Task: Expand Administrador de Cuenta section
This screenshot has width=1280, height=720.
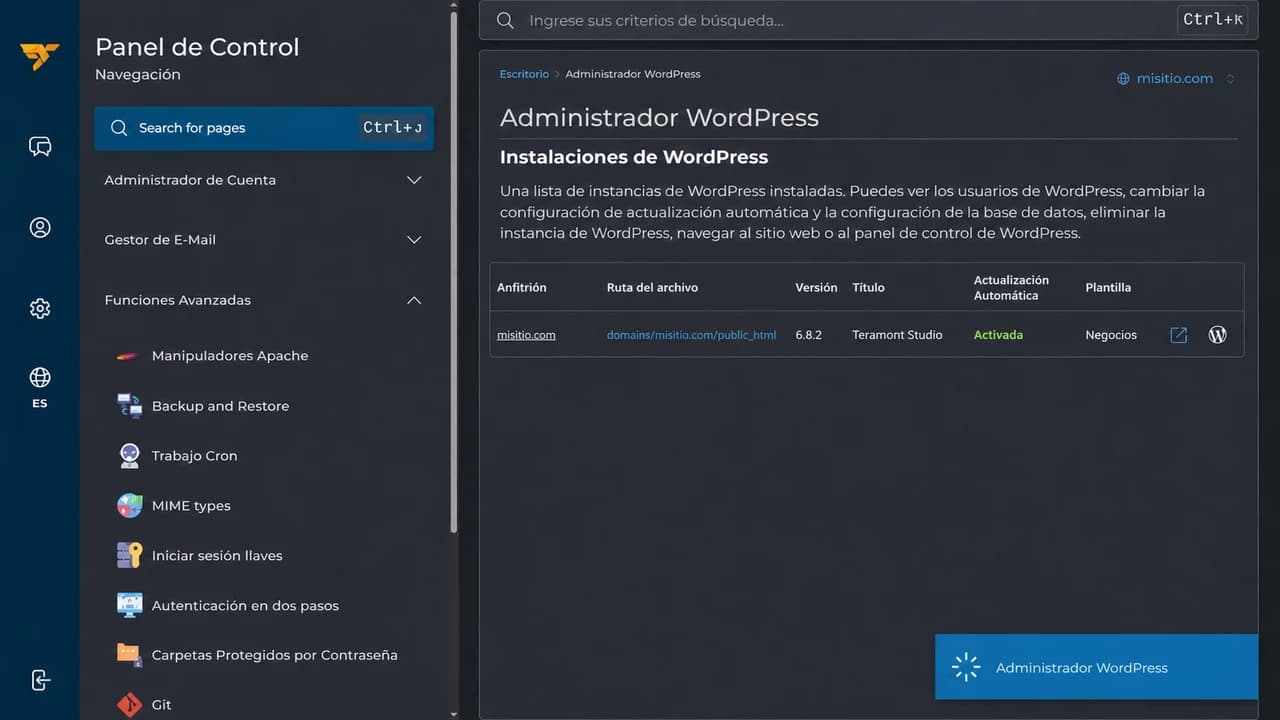Action: pyautogui.click(x=264, y=180)
